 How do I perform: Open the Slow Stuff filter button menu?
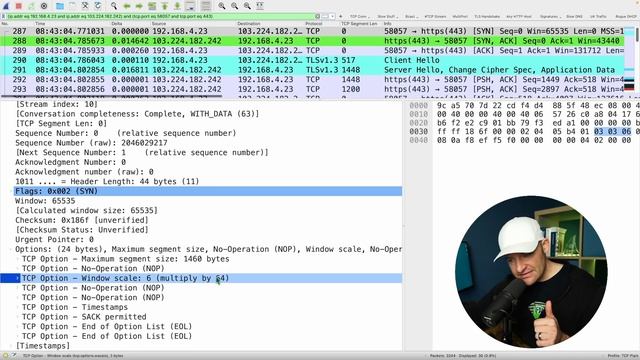pos(387,17)
